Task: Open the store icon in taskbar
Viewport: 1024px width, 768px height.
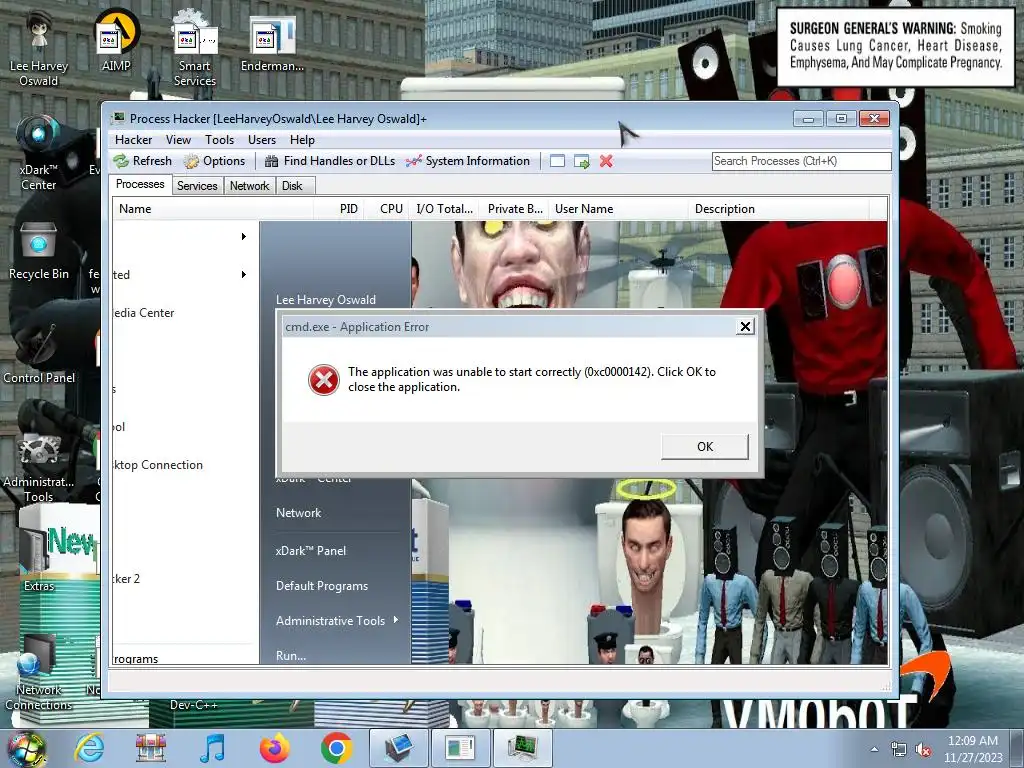Action: point(151,748)
